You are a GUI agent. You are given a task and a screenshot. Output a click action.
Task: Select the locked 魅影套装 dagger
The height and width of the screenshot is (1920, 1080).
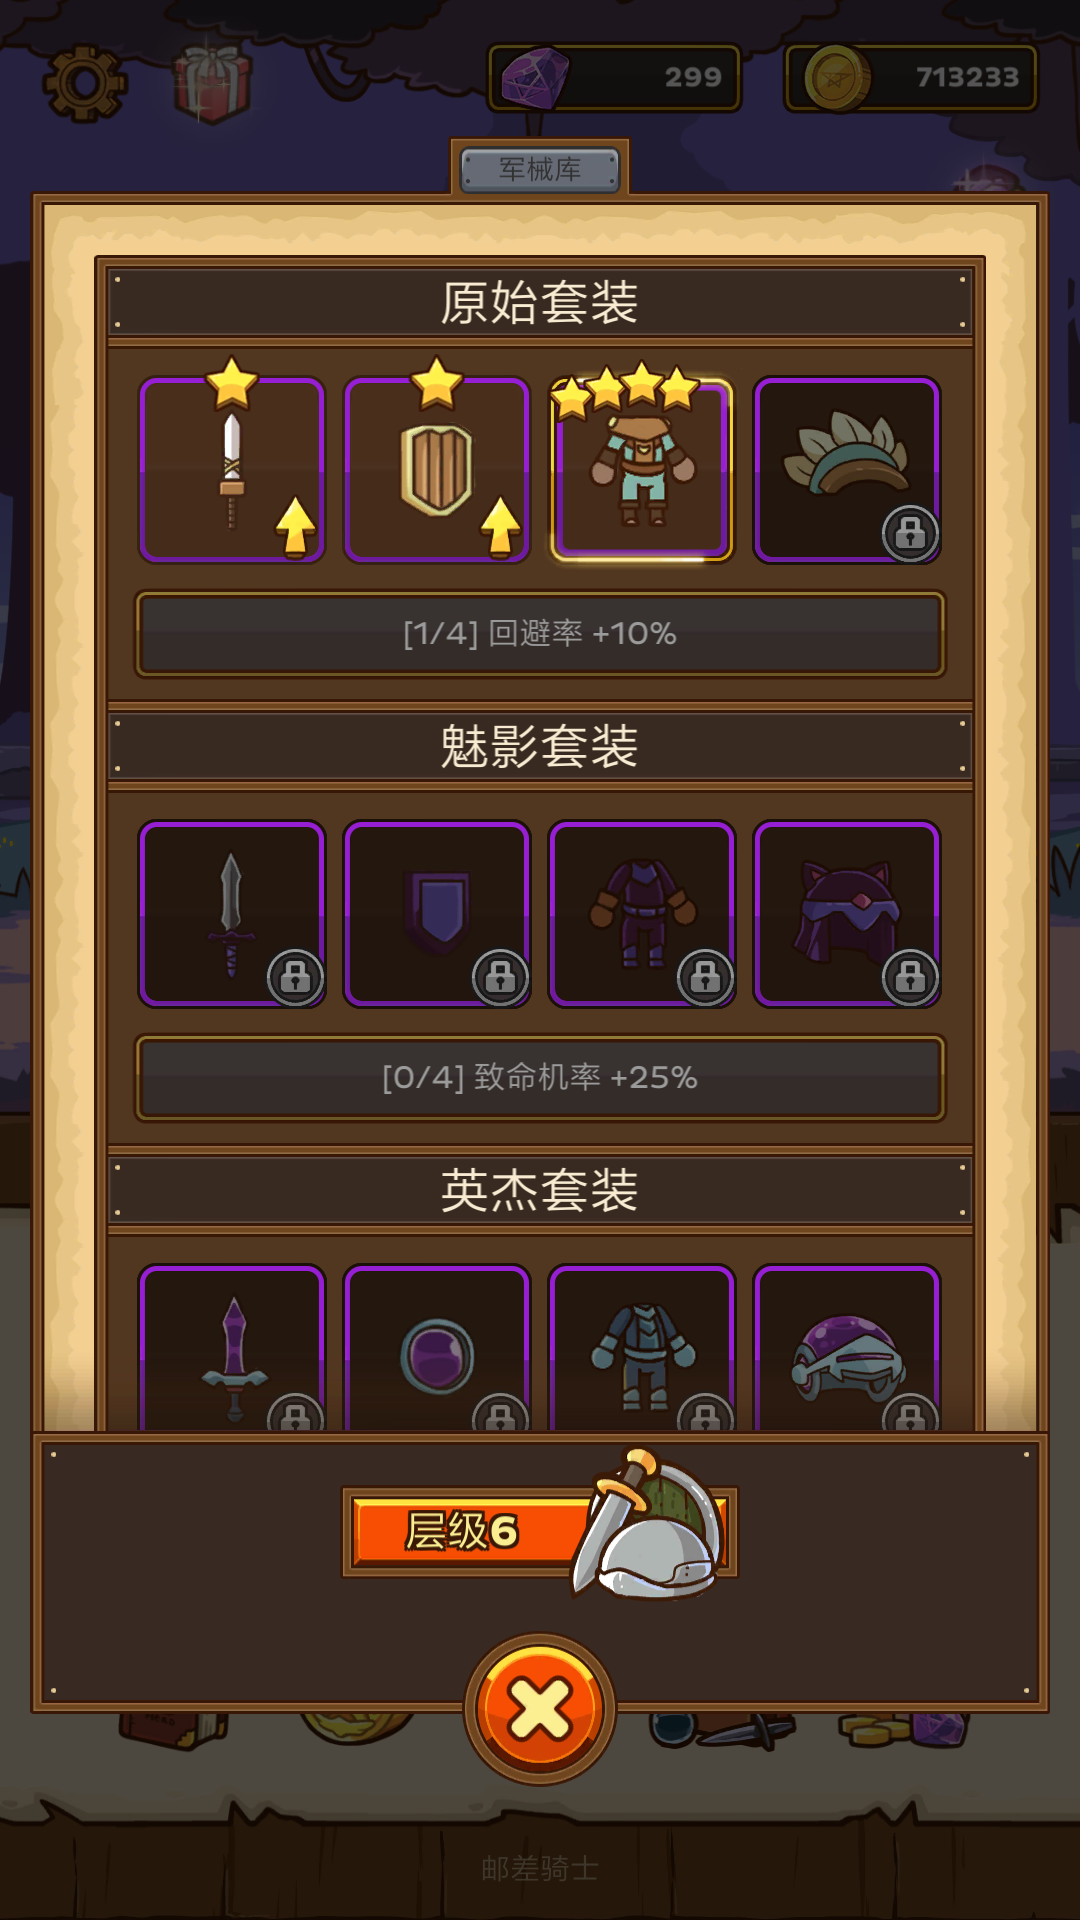(x=232, y=914)
